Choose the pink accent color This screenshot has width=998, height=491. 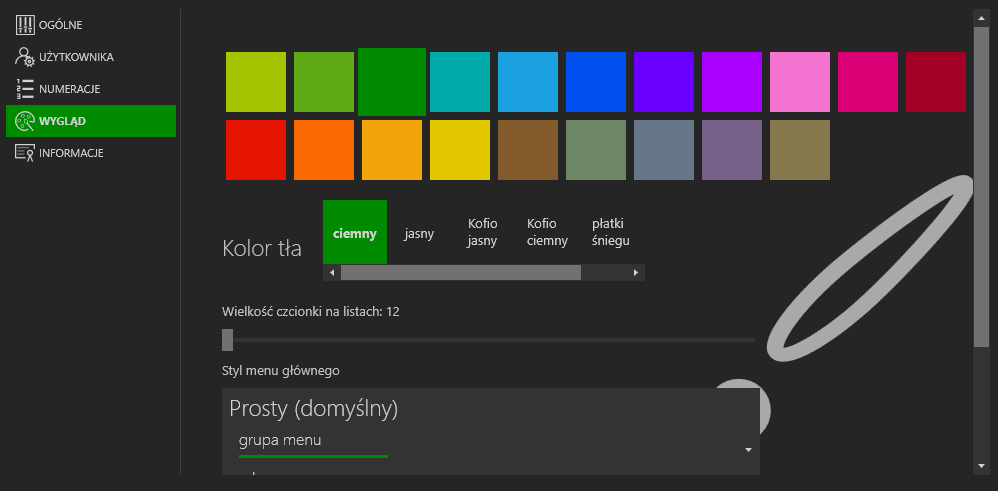pyautogui.click(x=800, y=82)
